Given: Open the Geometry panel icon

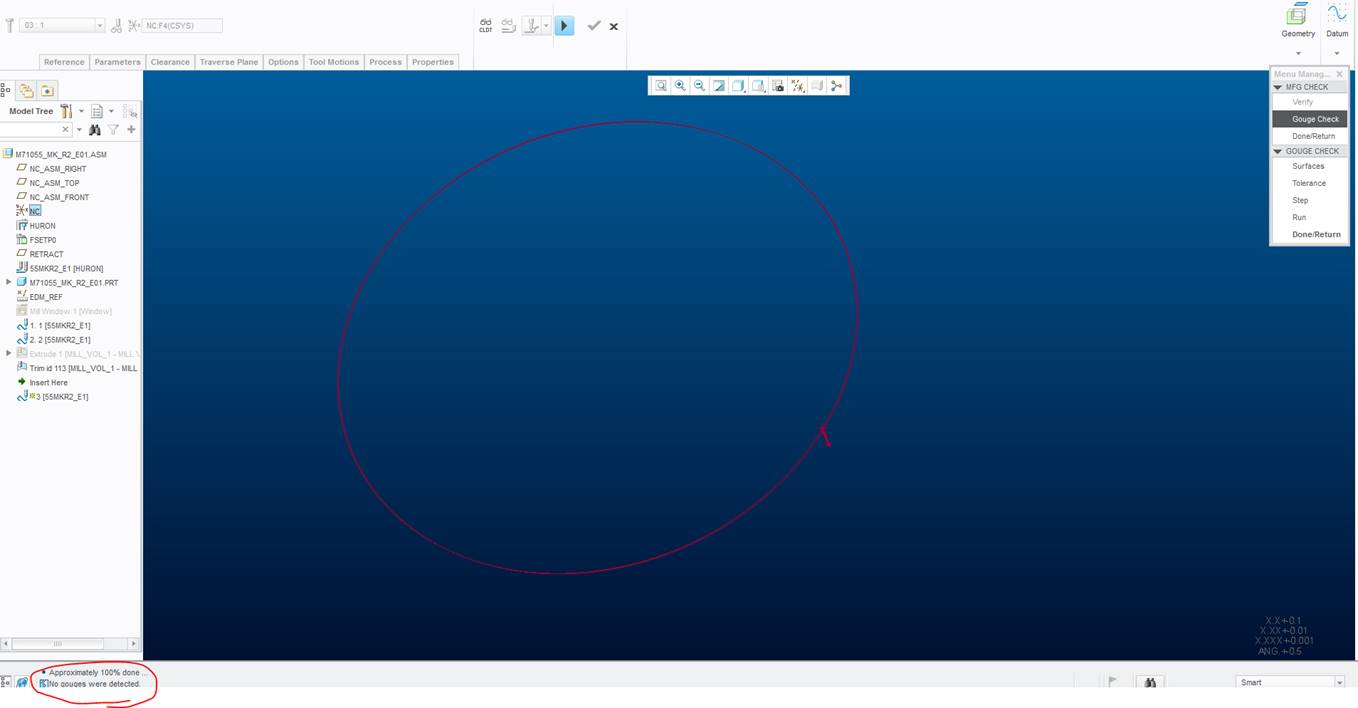Looking at the screenshot, I should pyautogui.click(x=1298, y=15).
